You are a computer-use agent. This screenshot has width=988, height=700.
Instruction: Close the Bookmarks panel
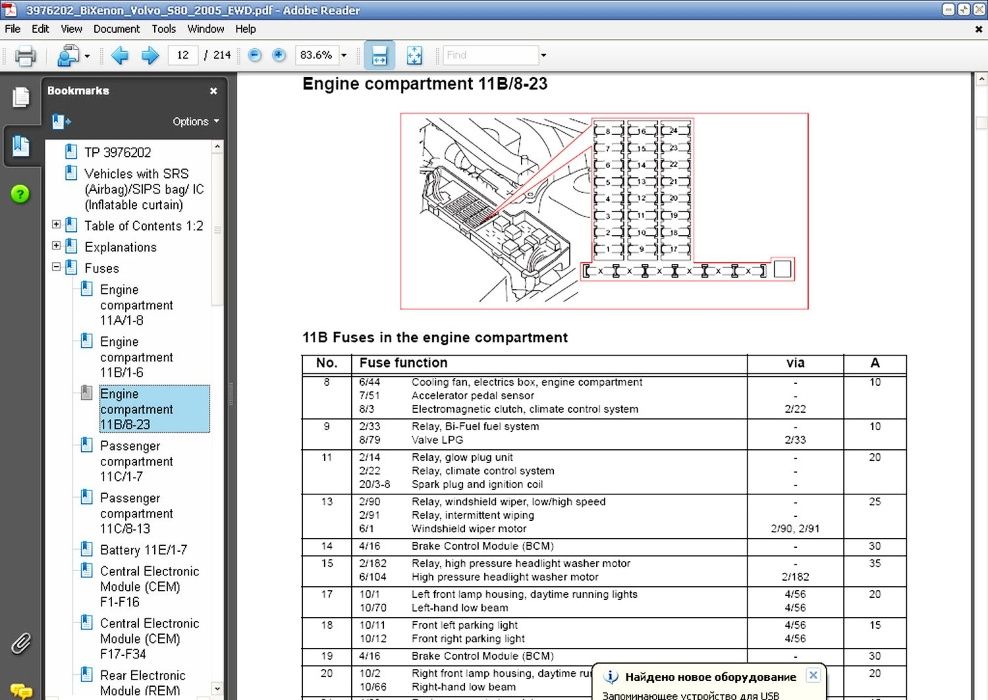pos(213,91)
